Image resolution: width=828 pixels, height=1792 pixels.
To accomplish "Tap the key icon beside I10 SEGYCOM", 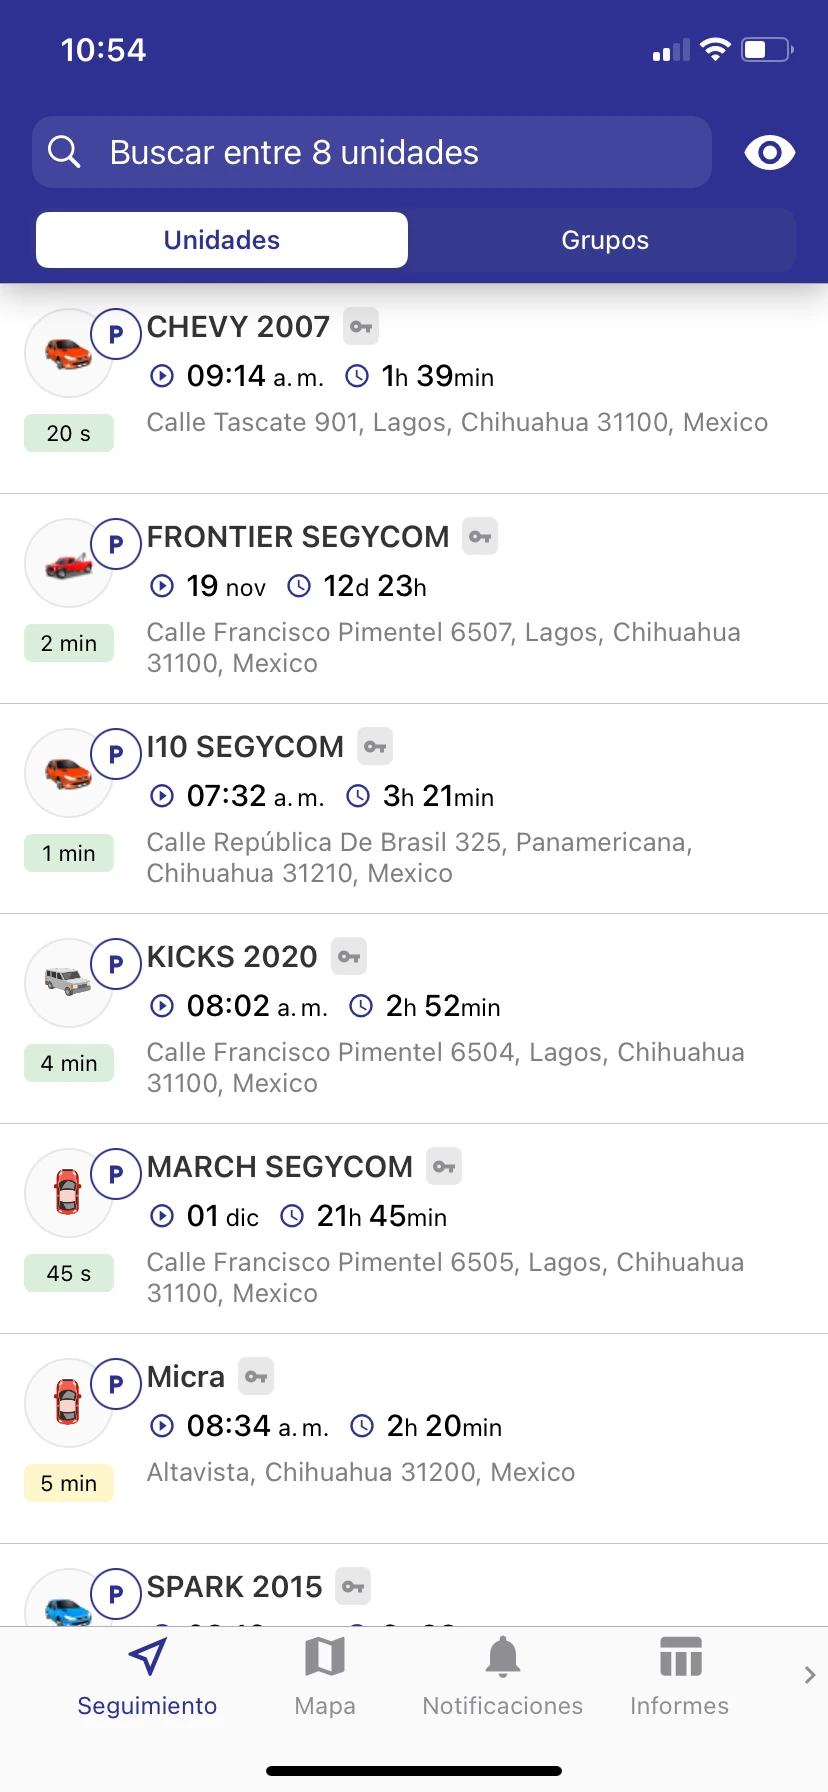I will pyautogui.click(x=375, y=747).
